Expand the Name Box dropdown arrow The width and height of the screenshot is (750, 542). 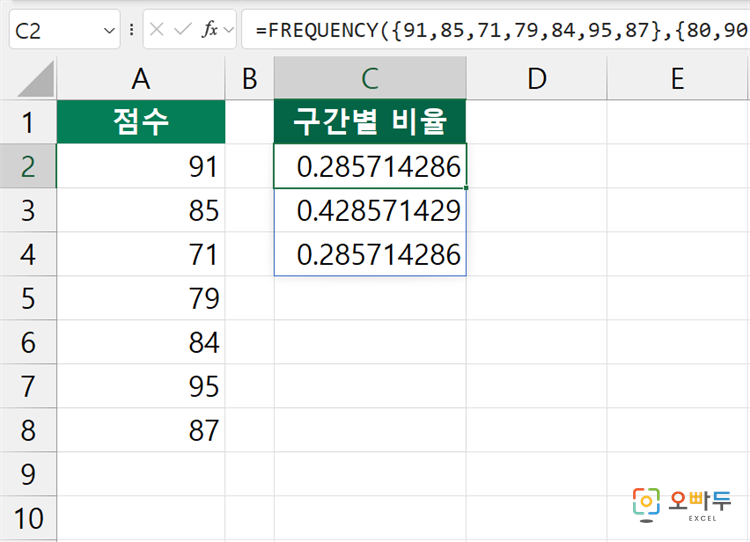click(109, 31)
